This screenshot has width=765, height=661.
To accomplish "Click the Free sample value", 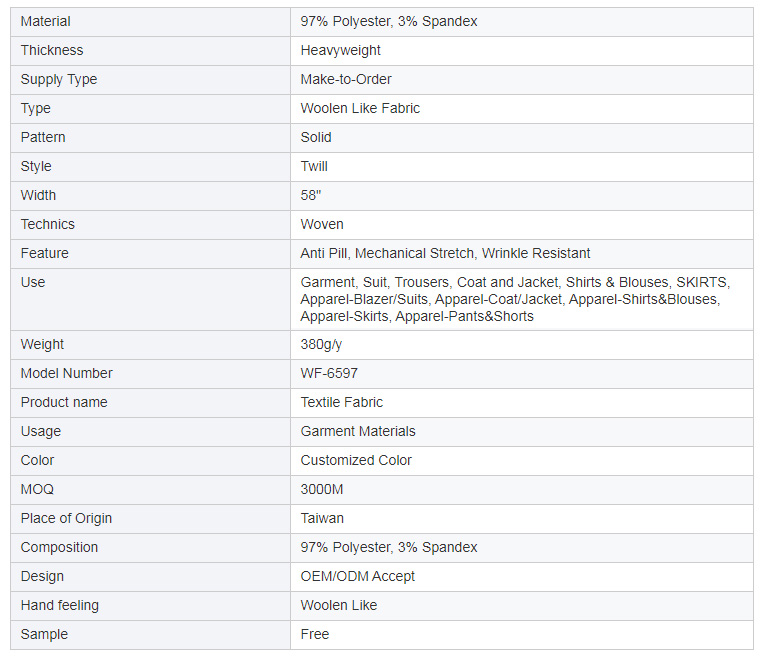I will point(315,634).
